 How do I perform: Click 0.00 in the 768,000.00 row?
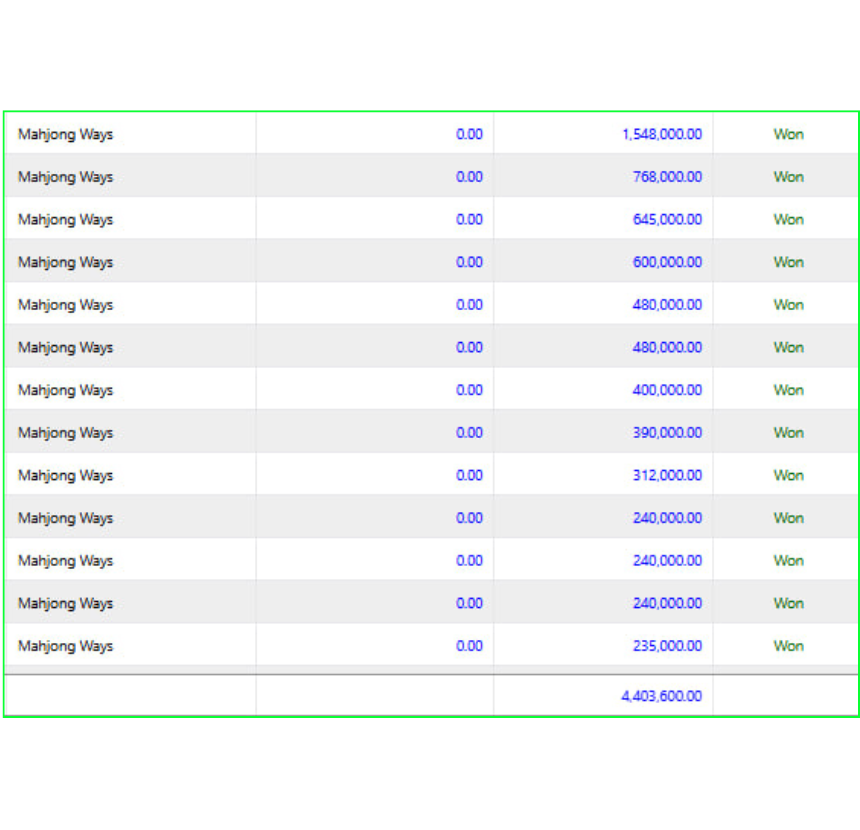click(469, 177)
